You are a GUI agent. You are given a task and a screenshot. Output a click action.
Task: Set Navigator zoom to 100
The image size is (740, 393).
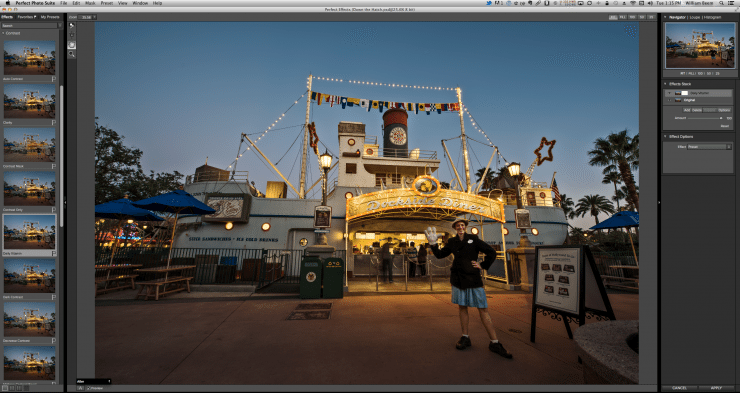(x=700, y=73)
